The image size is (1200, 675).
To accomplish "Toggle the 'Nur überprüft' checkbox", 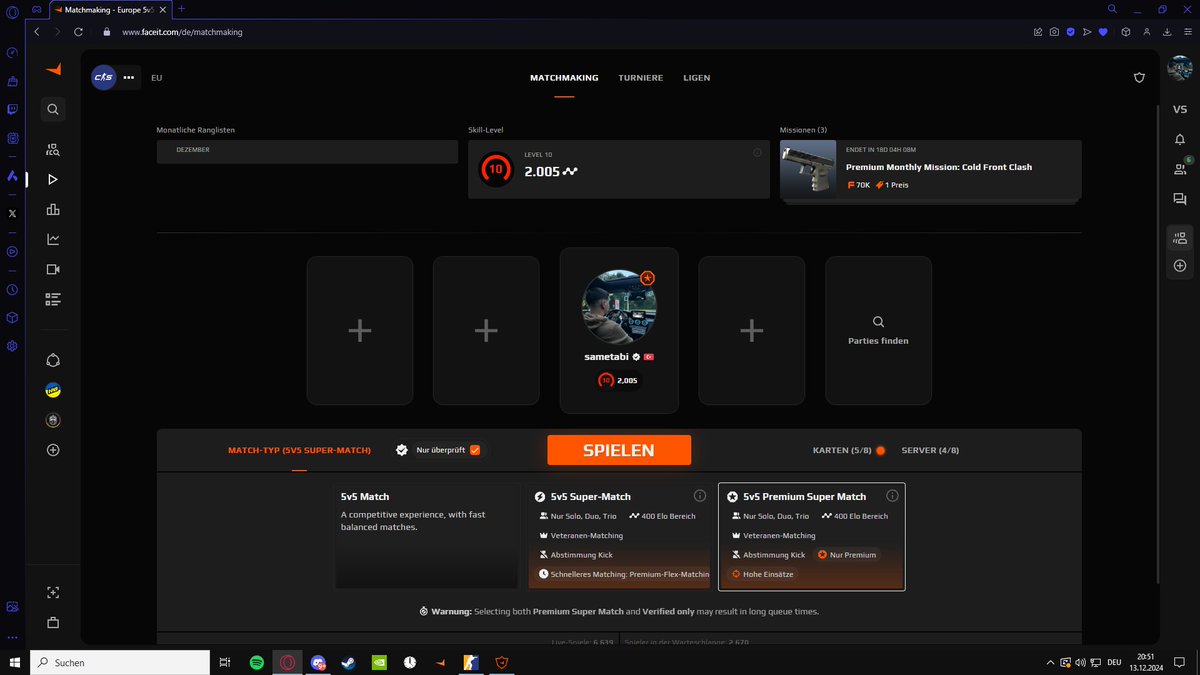I will pos(475,450).
